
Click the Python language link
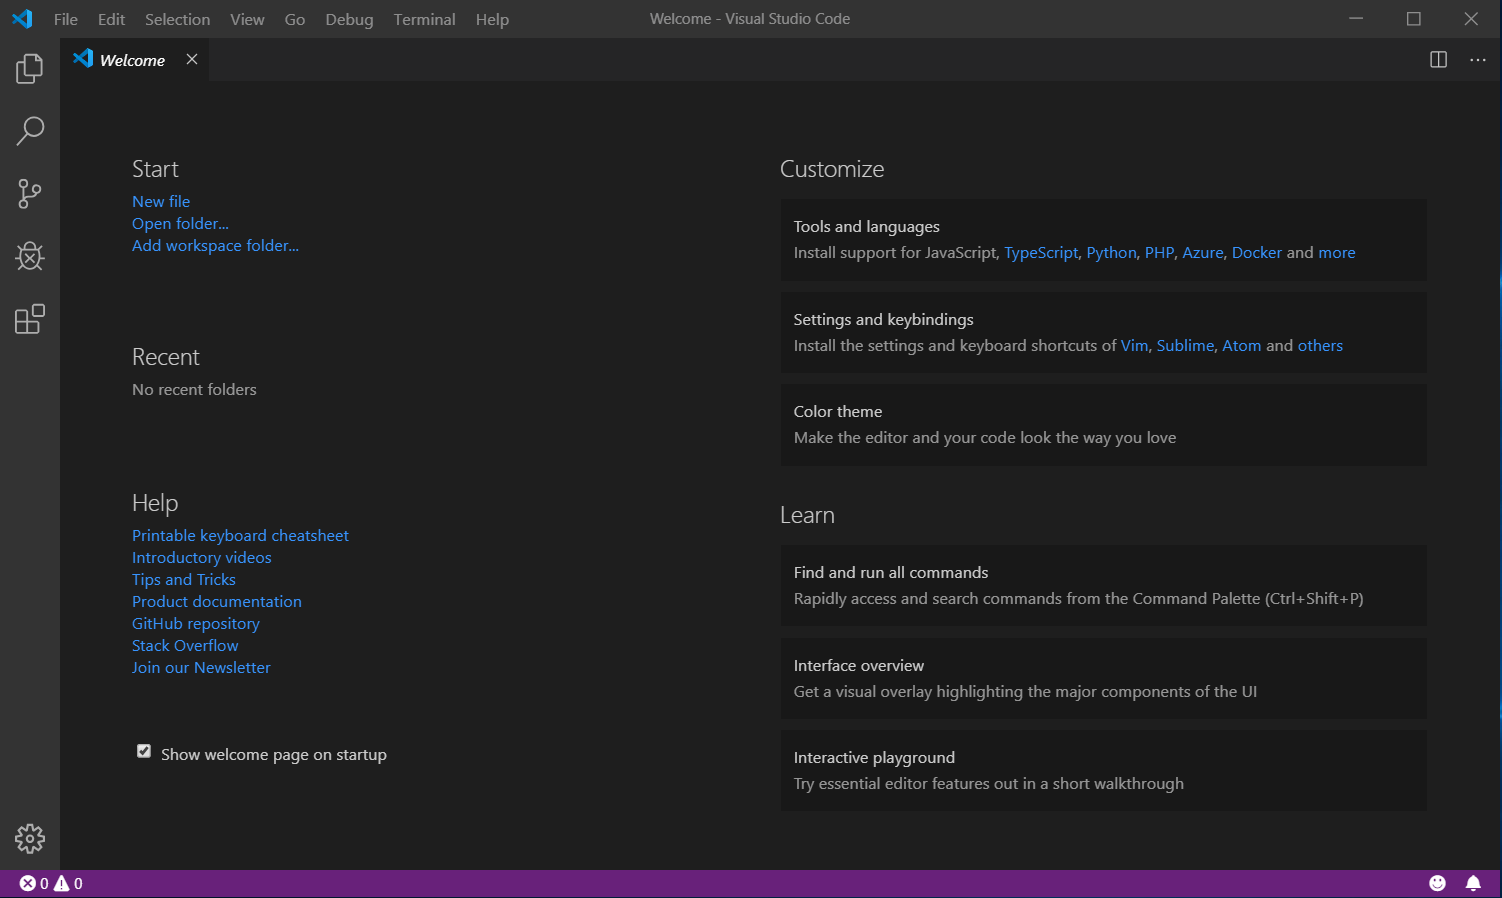1112,252
